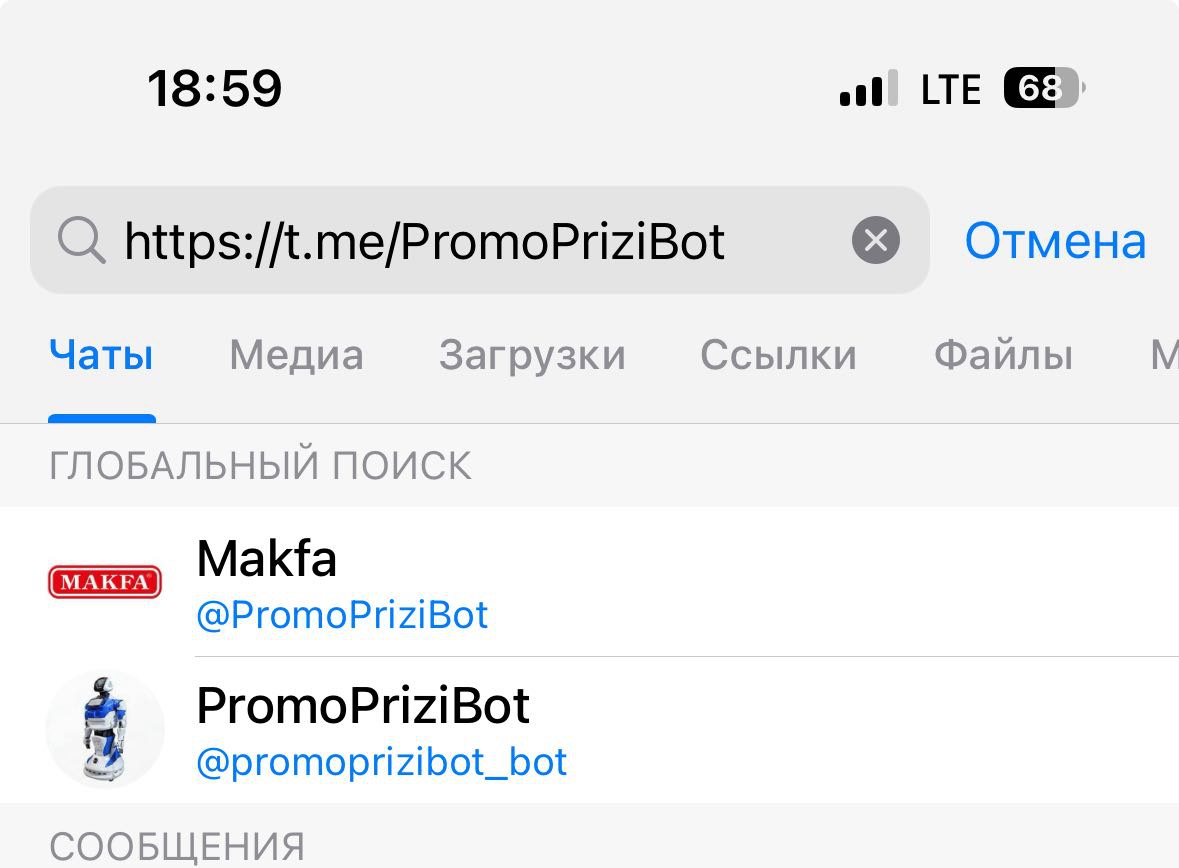Switch to the Медиа tab
The width and height of the screenshot is (1179, 868).
coord(296,356)
